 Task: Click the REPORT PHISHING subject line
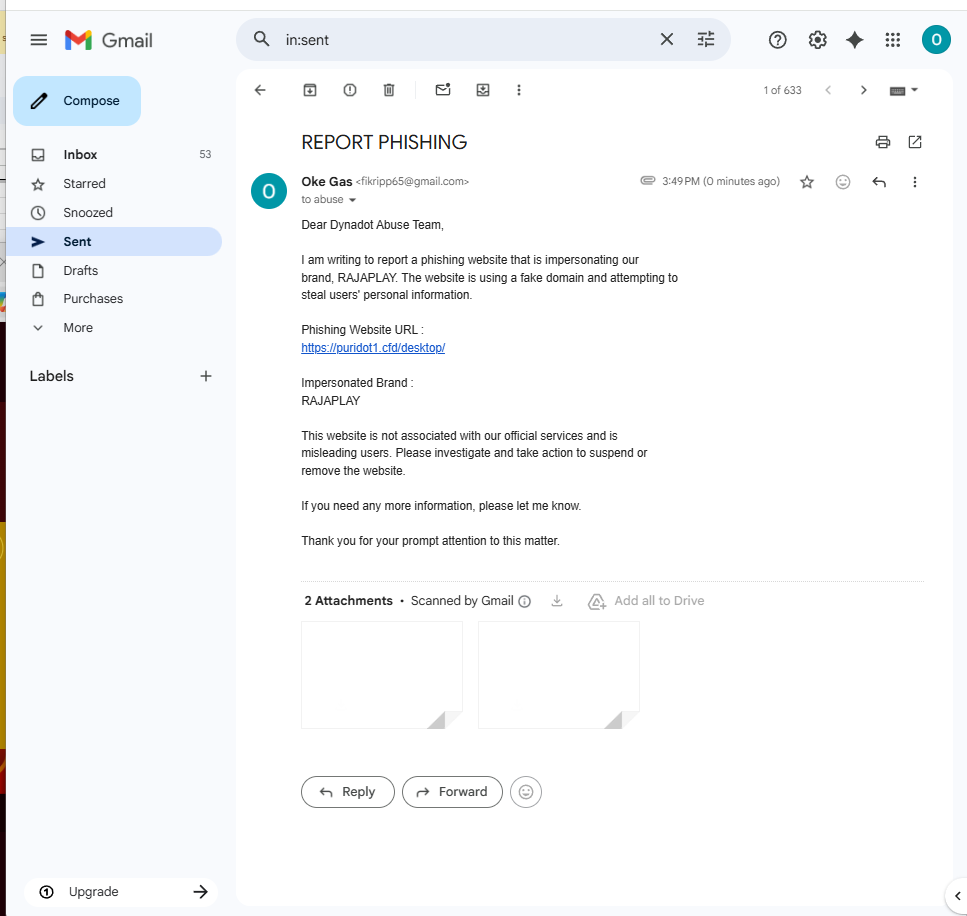[384, 142]
